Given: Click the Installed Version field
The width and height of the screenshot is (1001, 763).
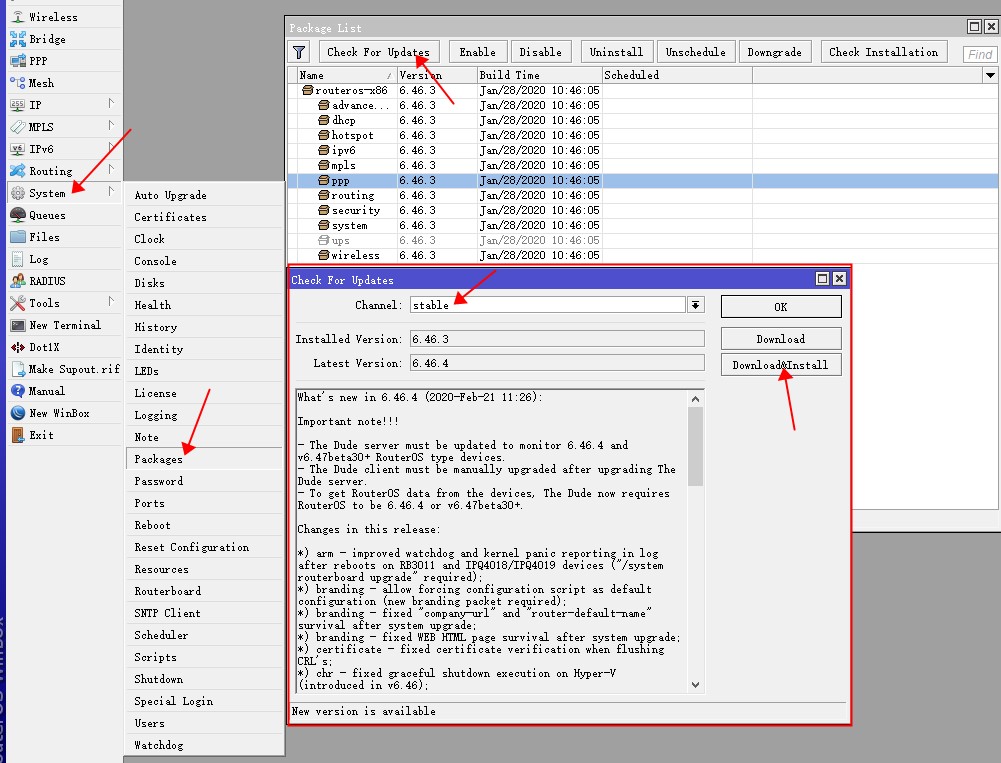Looking at the screenshot, I should click(557, 339).
